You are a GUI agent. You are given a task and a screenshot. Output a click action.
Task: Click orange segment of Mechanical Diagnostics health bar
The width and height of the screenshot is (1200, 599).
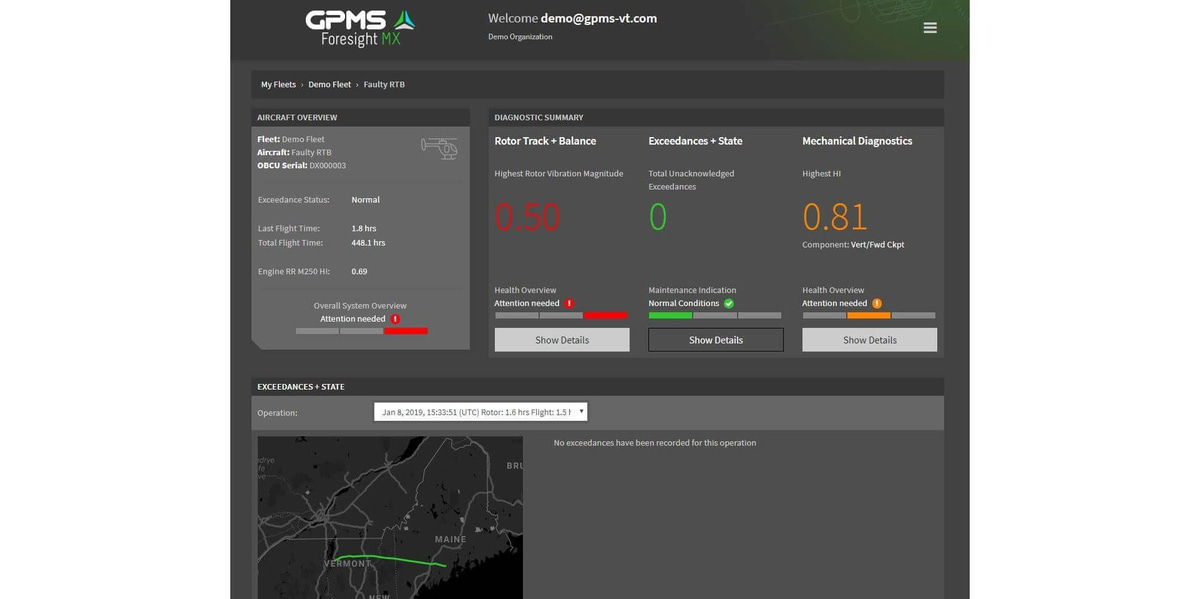pos(869,316)
